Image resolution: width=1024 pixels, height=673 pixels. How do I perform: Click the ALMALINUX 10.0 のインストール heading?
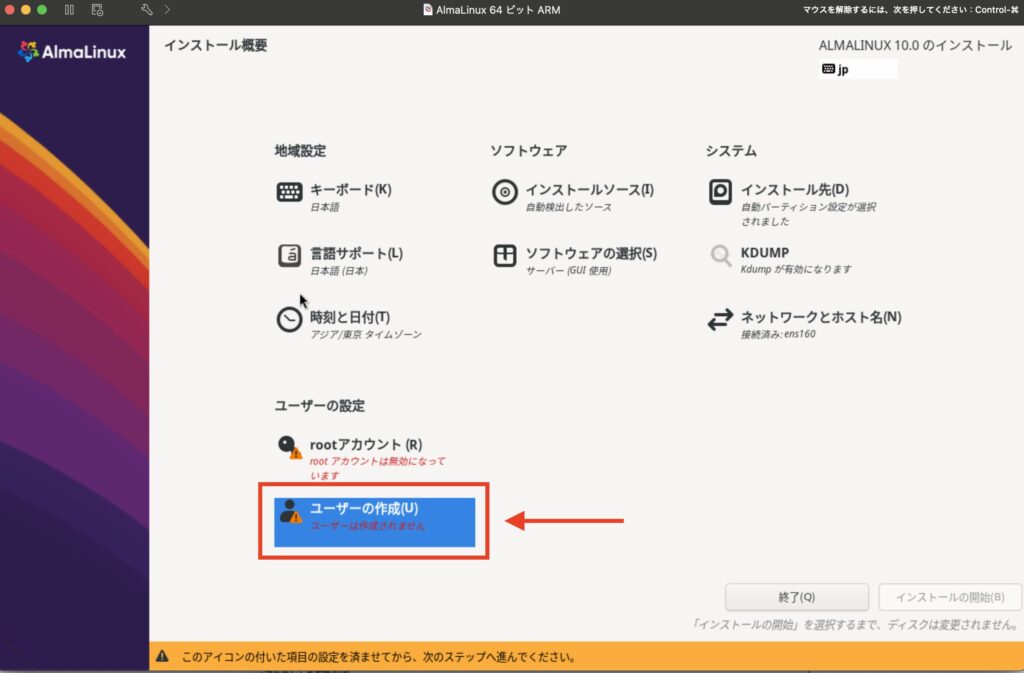[x=915, y=45]
